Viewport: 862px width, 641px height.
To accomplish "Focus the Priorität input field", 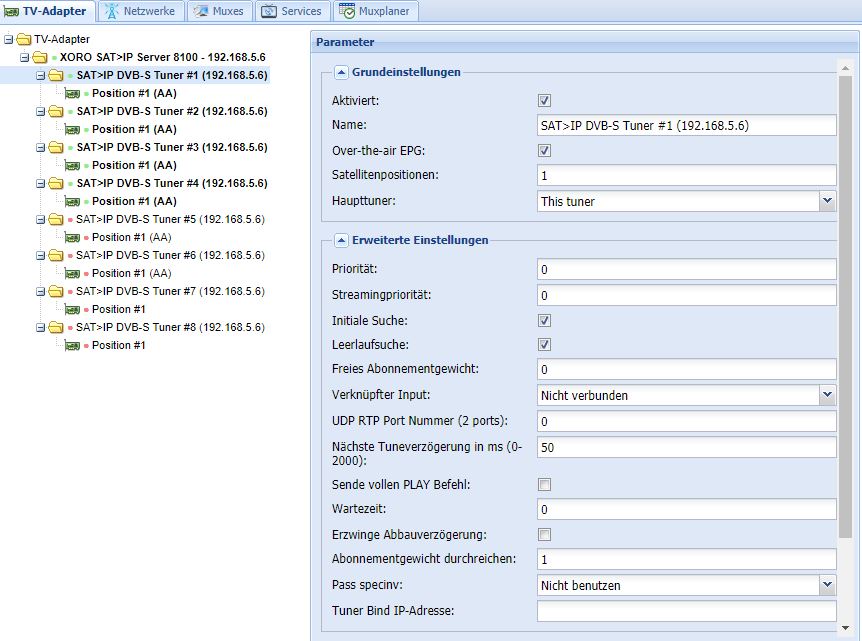I will [687, 269].
